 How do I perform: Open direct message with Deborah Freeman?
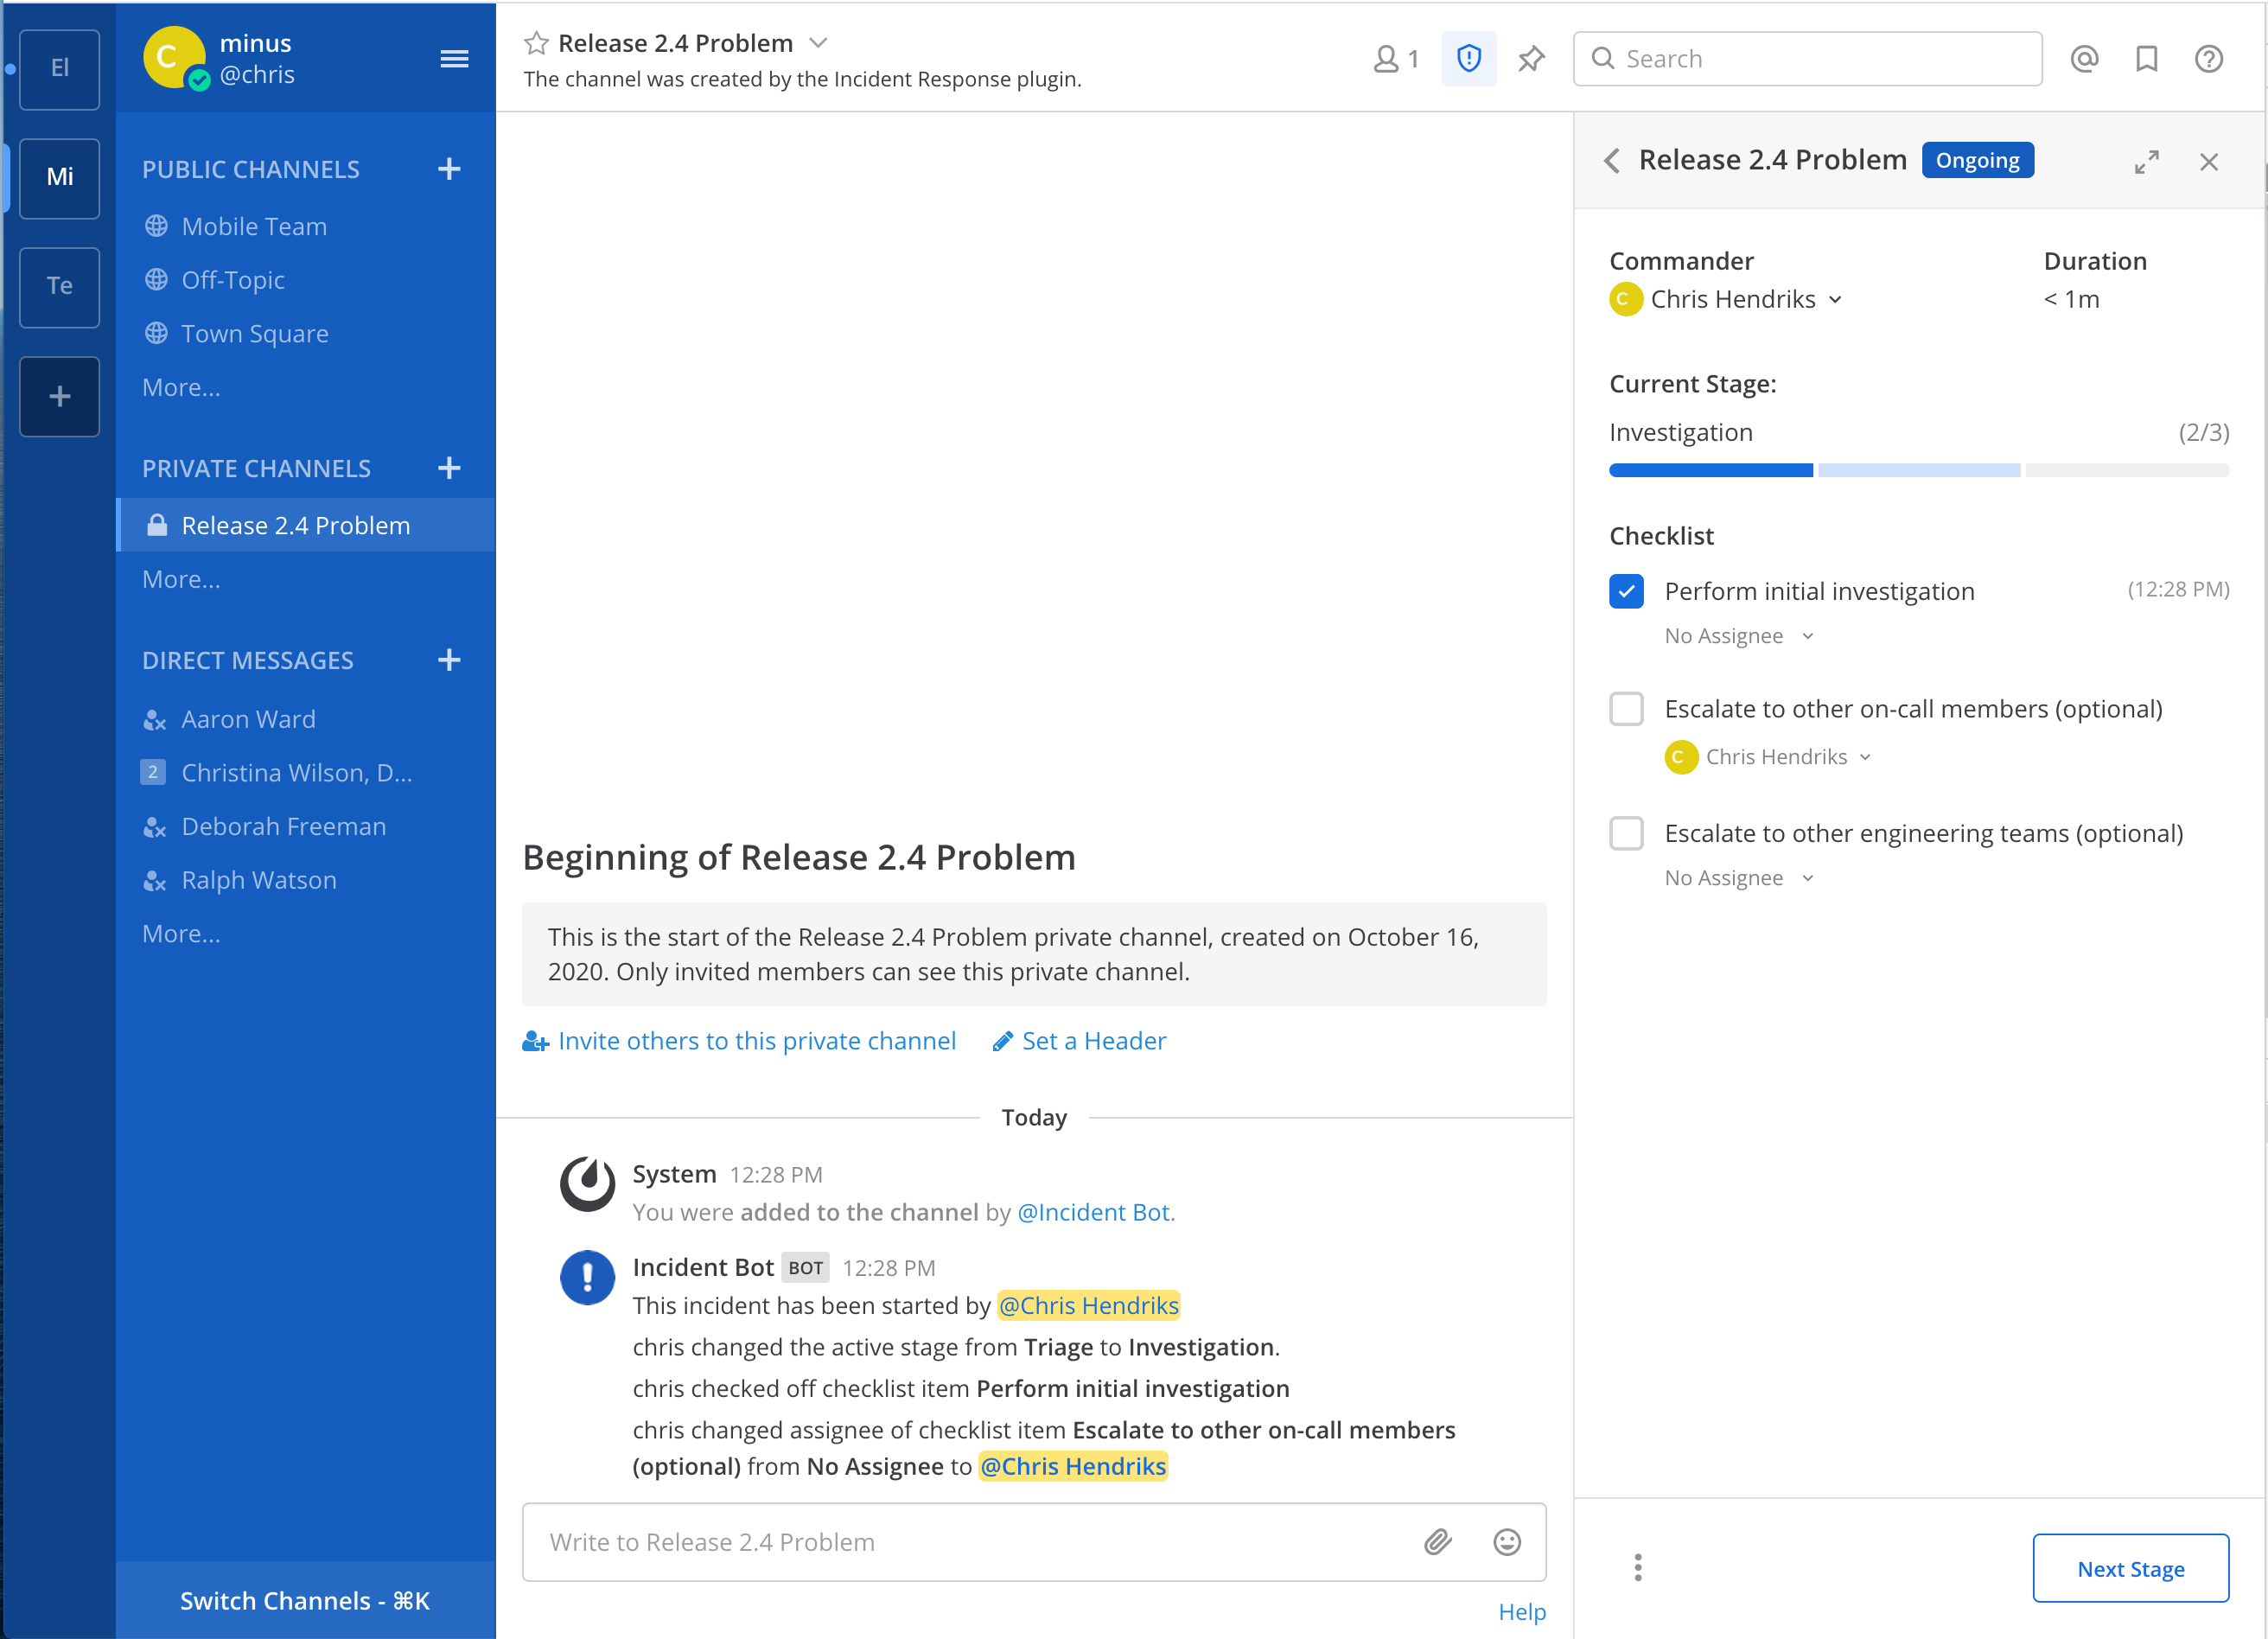[283, 827]
